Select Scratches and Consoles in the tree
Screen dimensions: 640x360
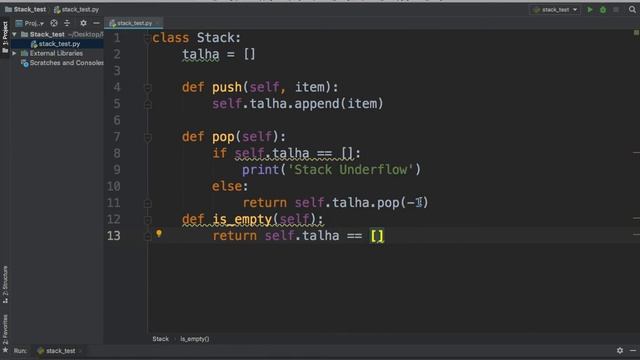point(66,63)
